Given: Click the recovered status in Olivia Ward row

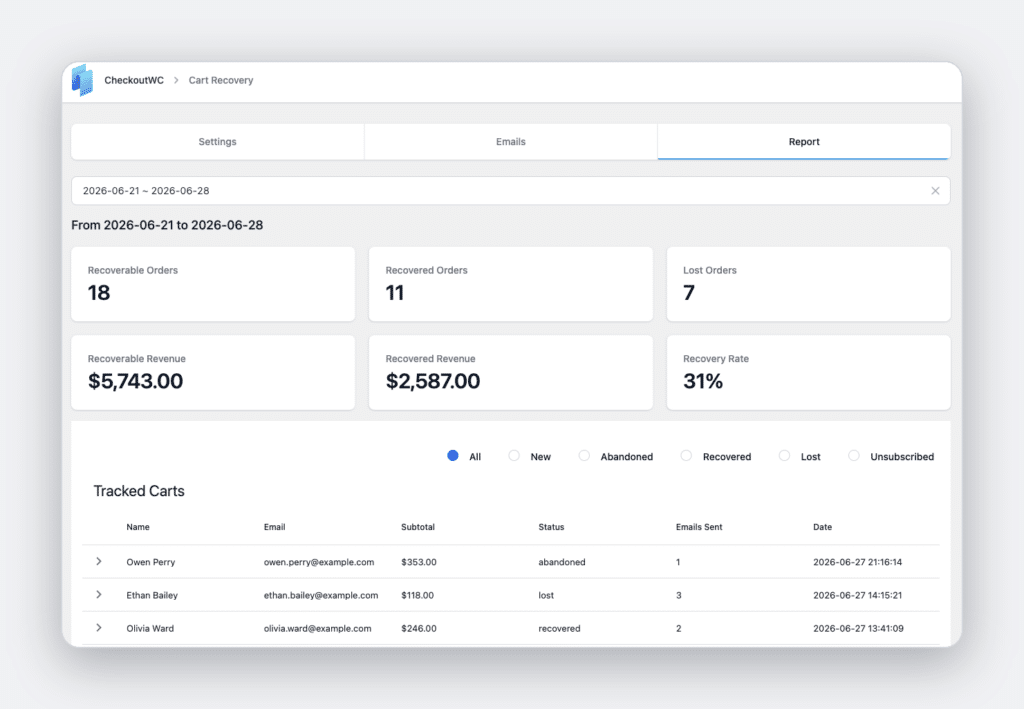Looking at the screenshot, I should [559, 629].
